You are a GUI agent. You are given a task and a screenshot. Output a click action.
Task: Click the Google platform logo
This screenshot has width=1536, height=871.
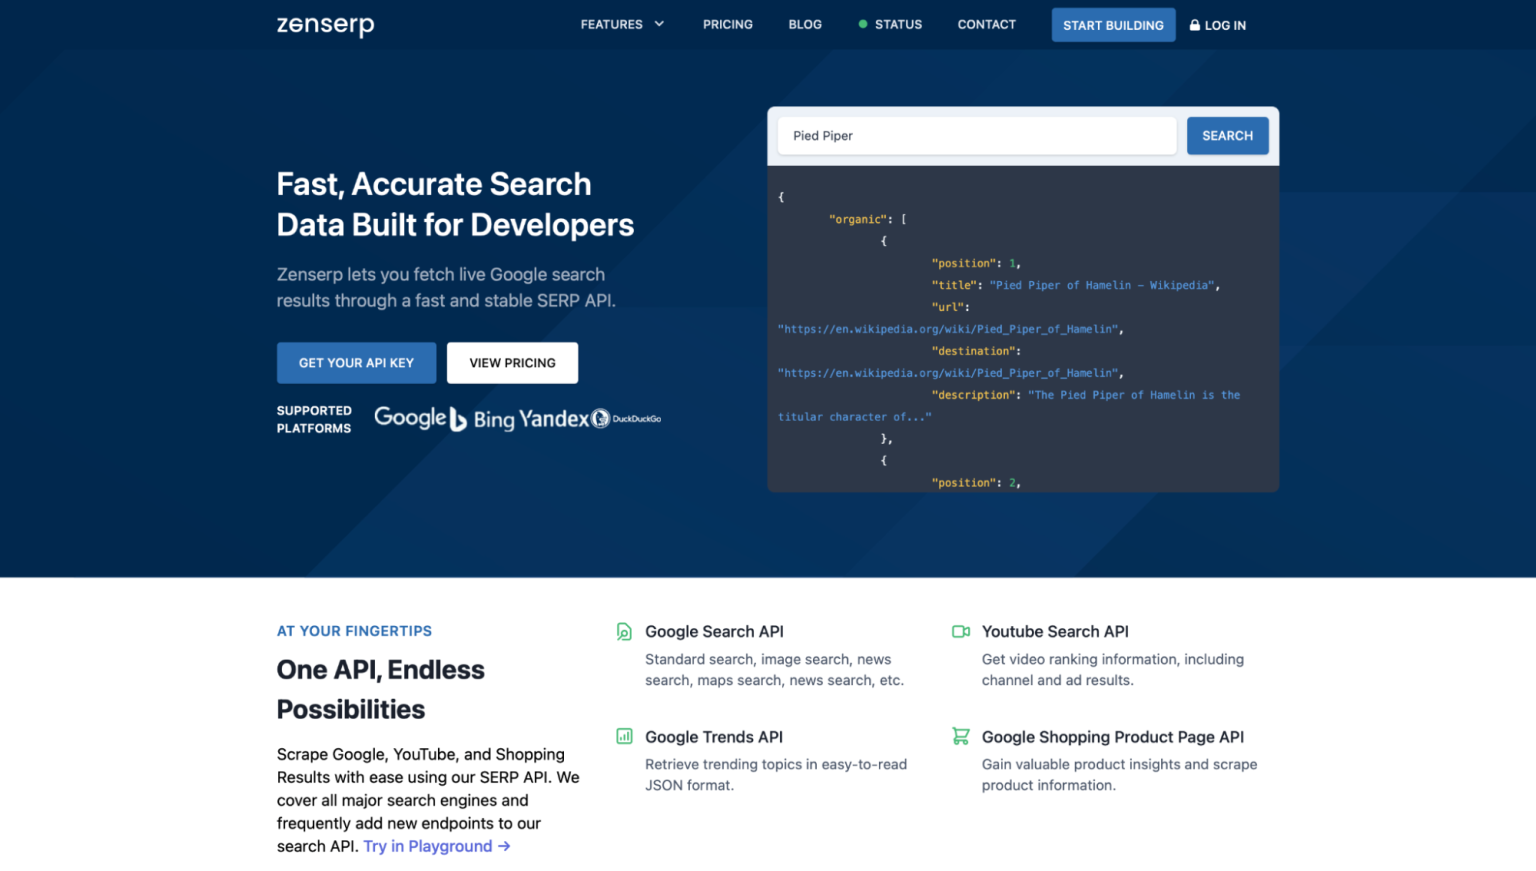(410, 418)
